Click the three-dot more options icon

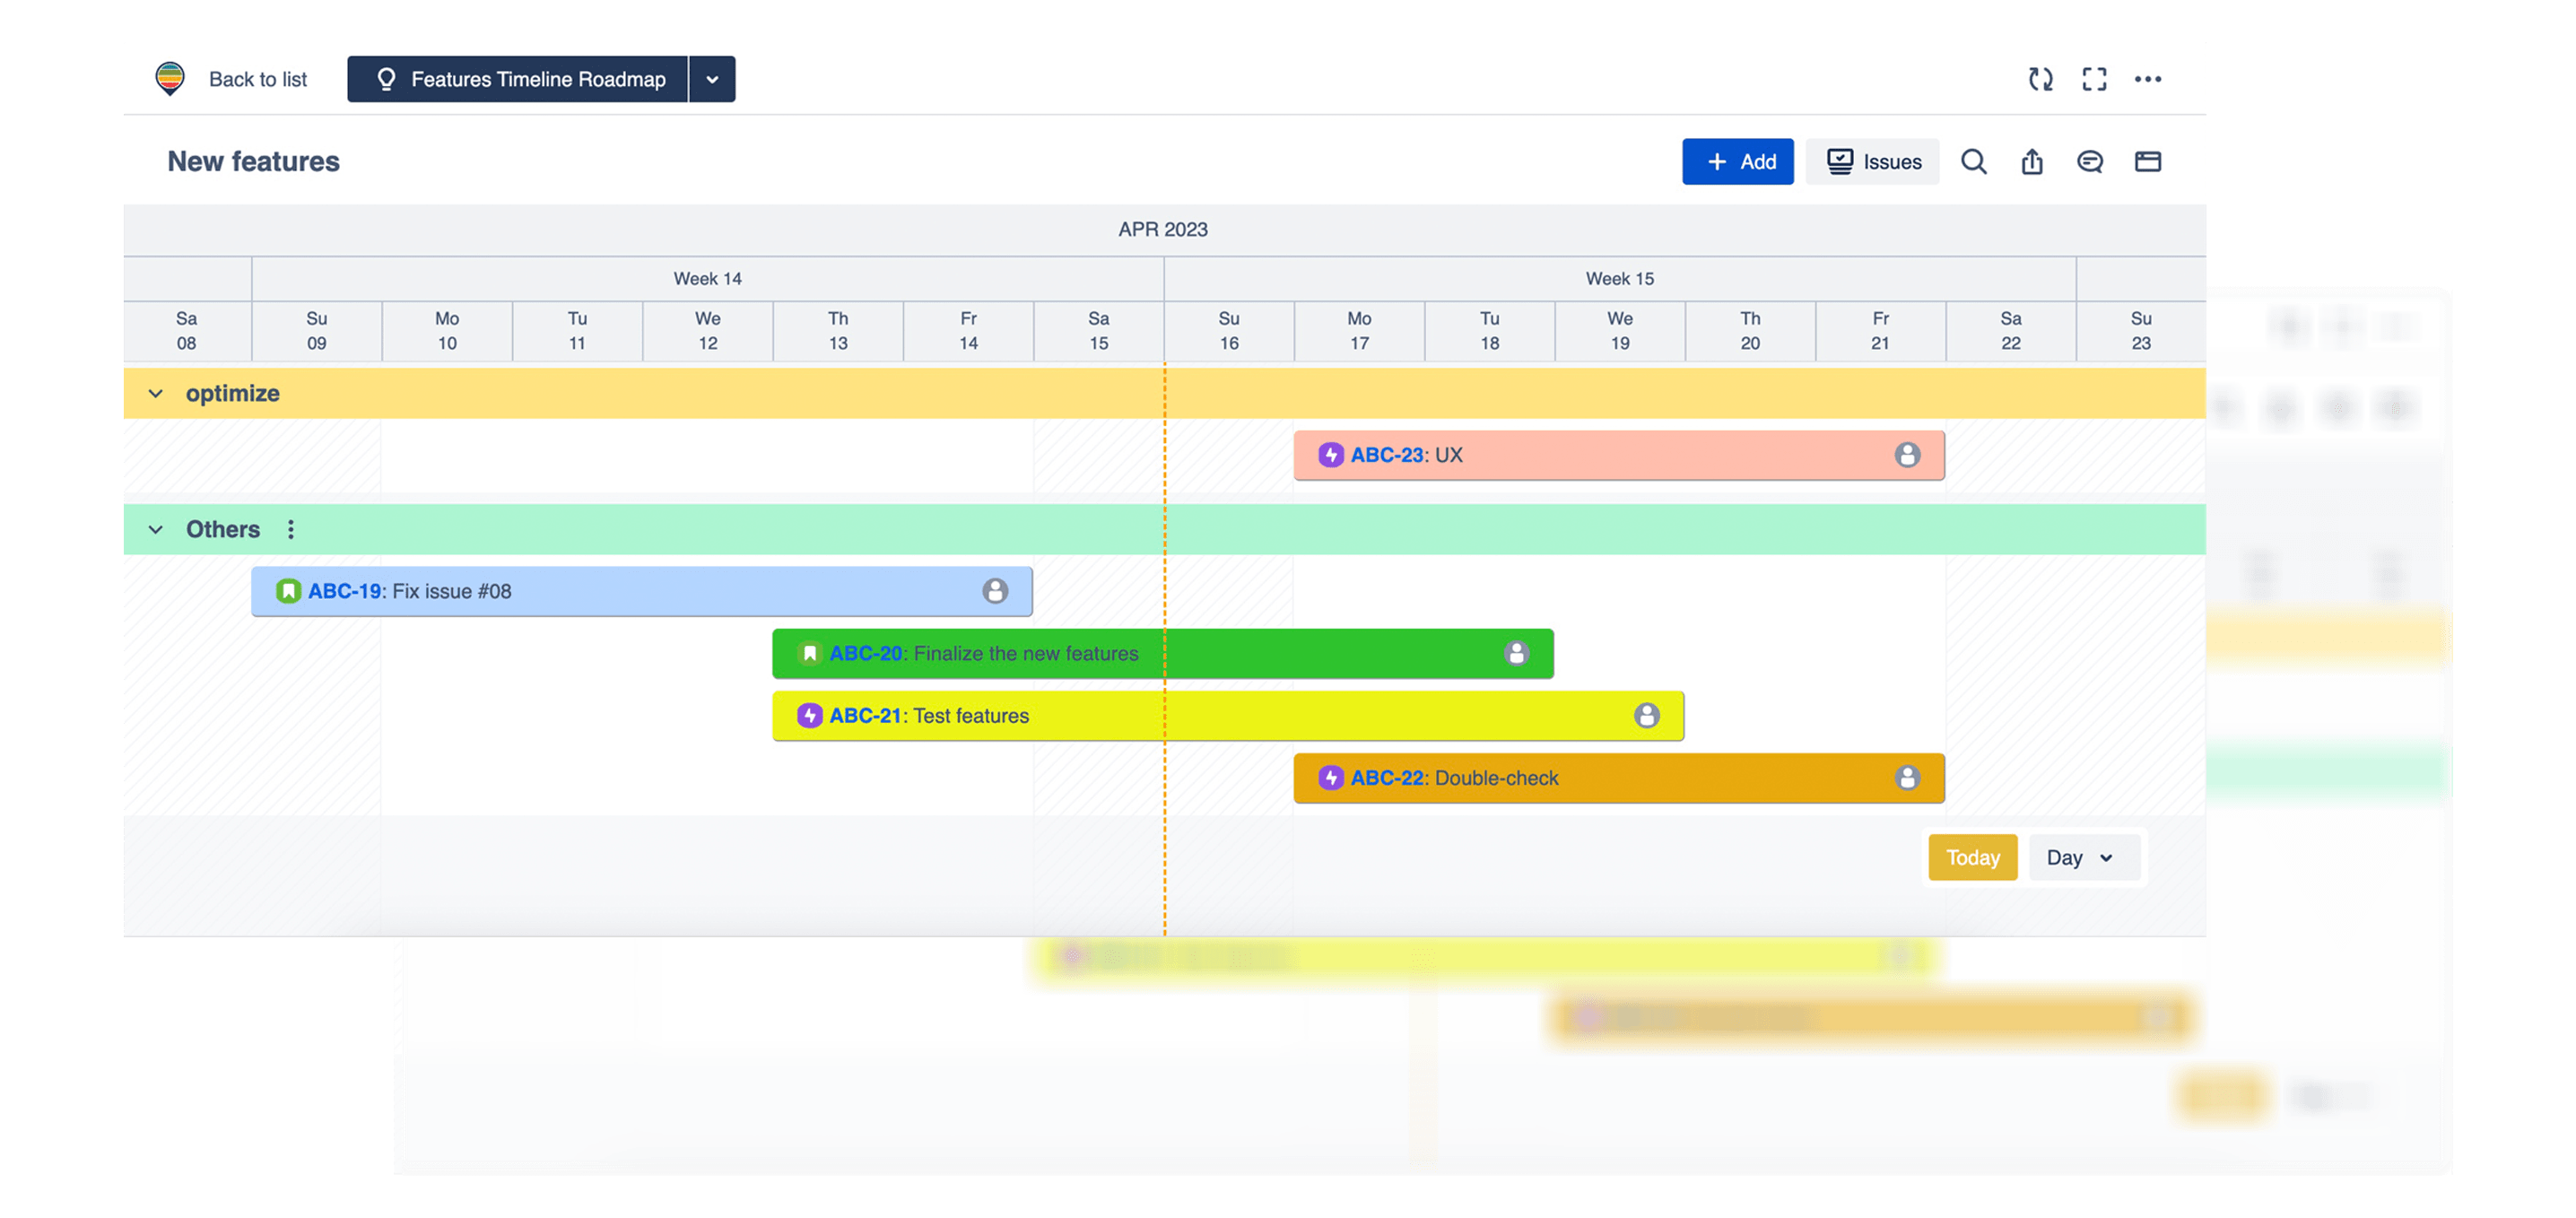(2147, 77)
